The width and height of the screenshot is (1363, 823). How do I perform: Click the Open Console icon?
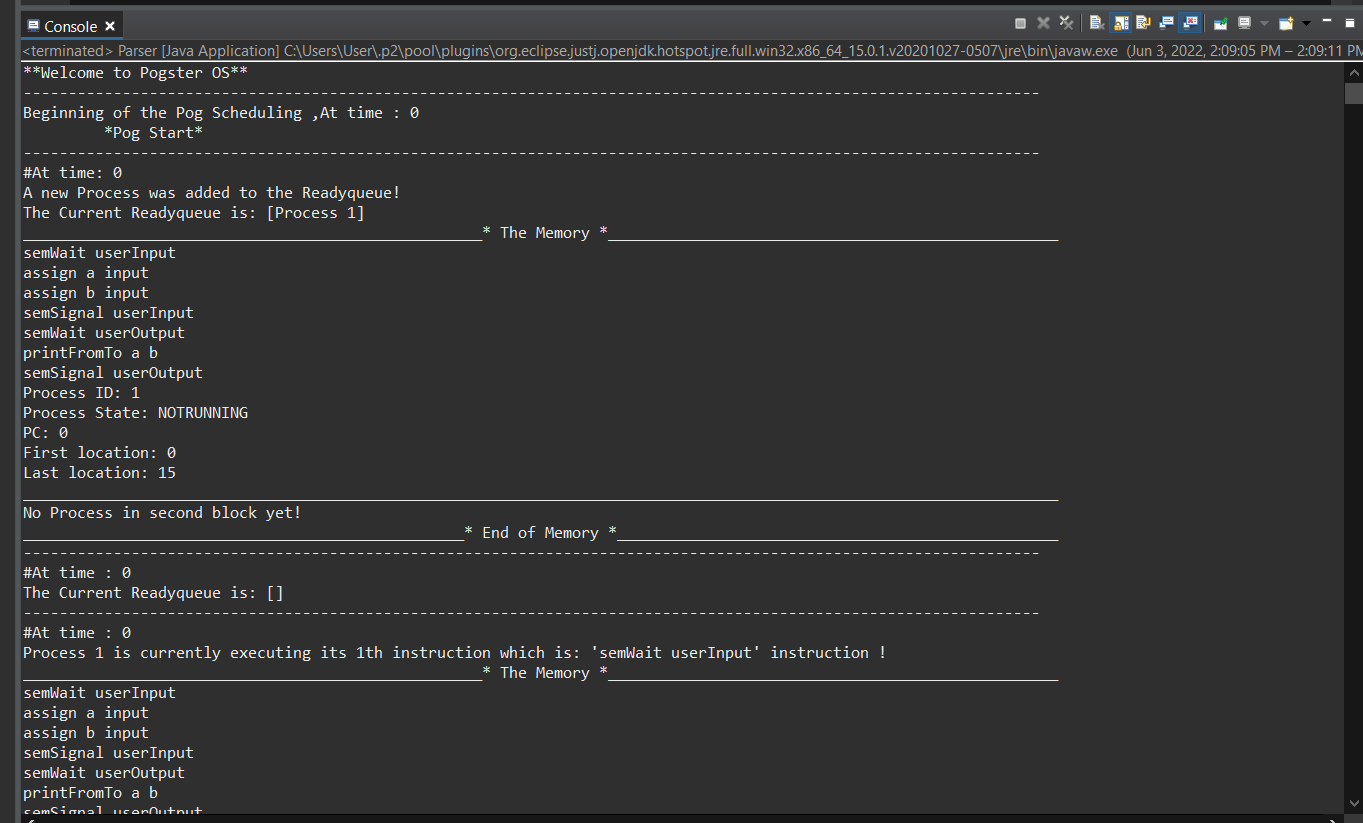1286,23
